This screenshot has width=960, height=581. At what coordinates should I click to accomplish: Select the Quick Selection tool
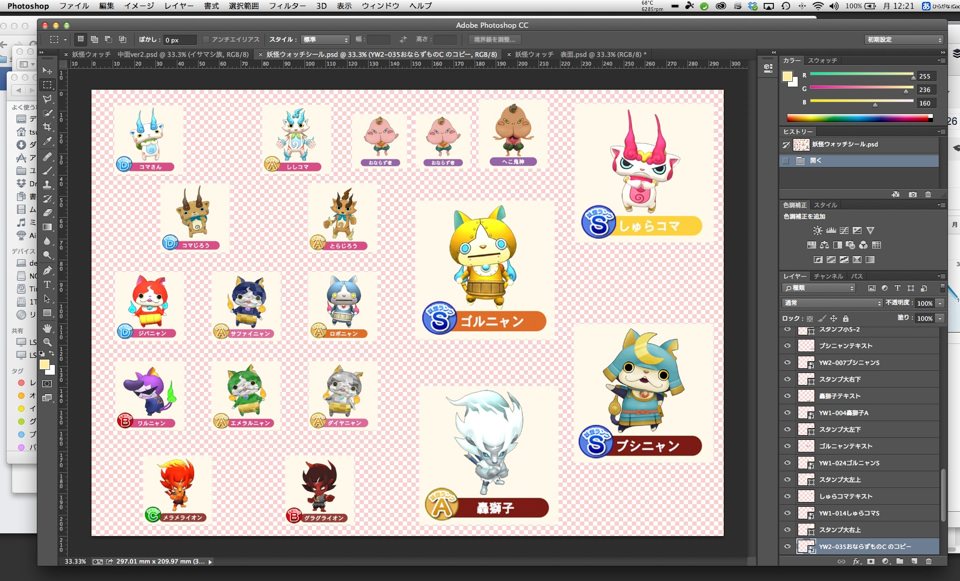(x=47, y=113)
